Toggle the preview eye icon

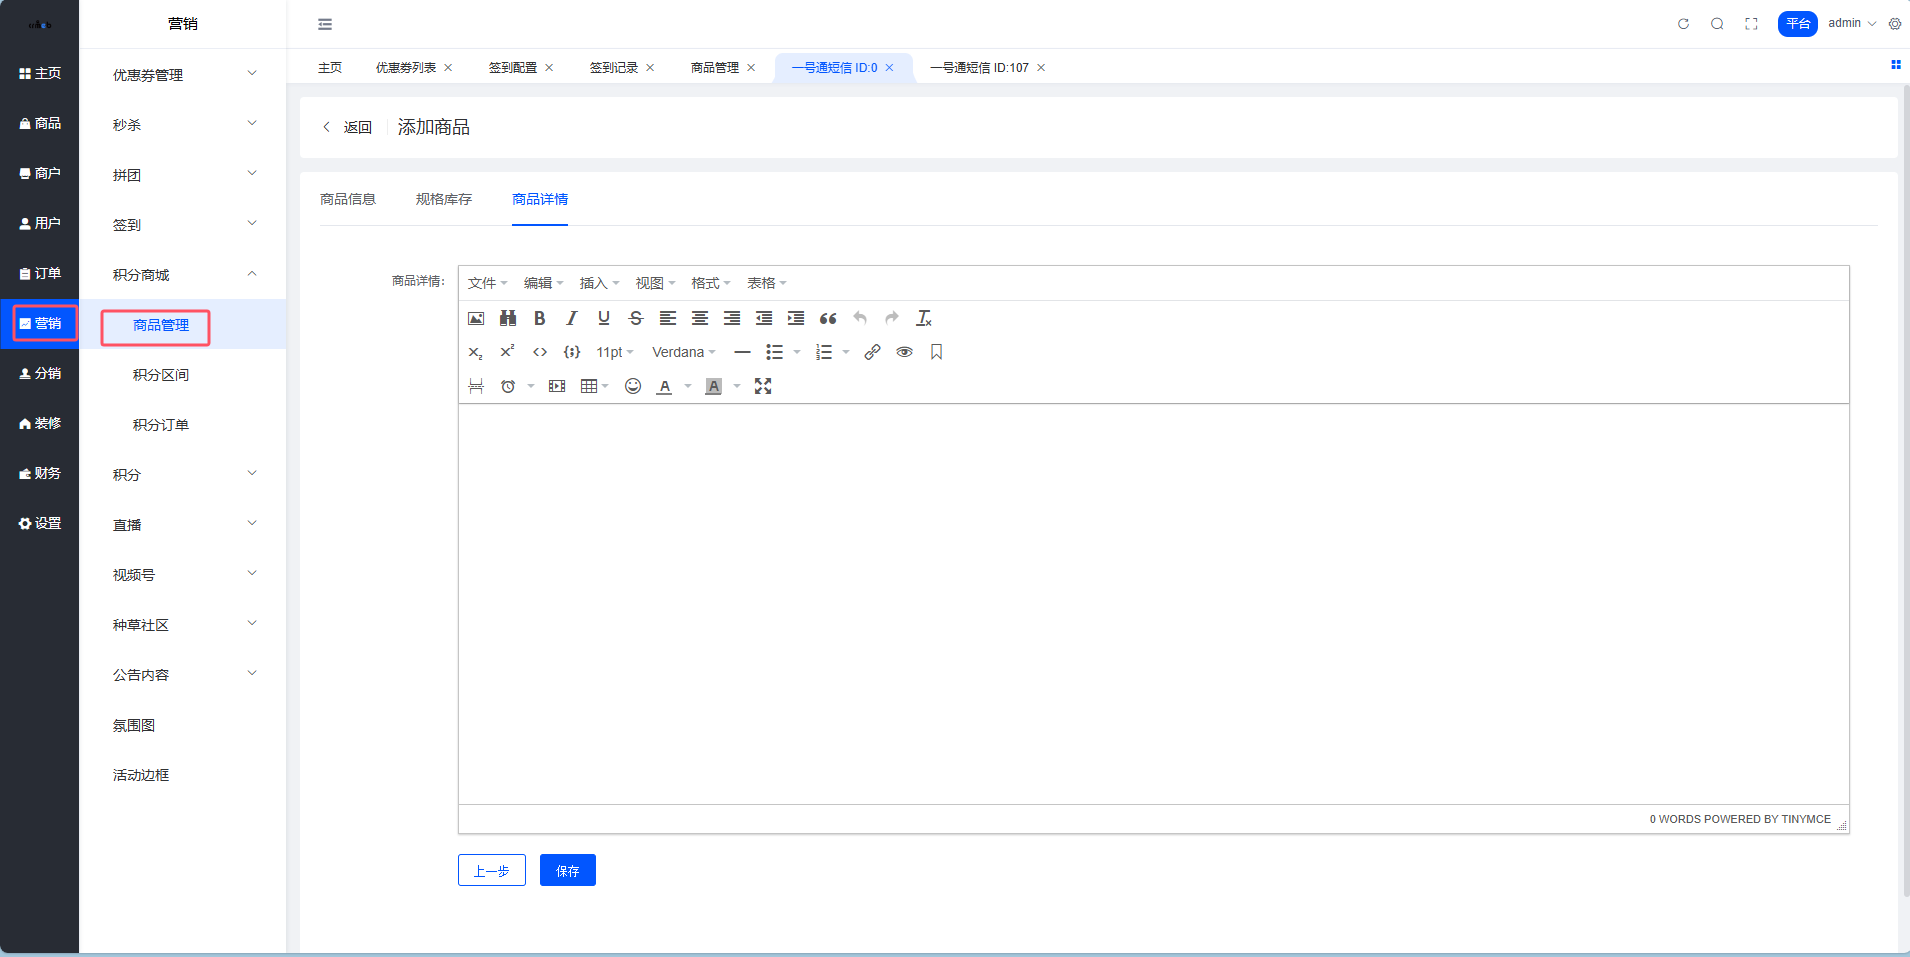click(x=904, y=352)
